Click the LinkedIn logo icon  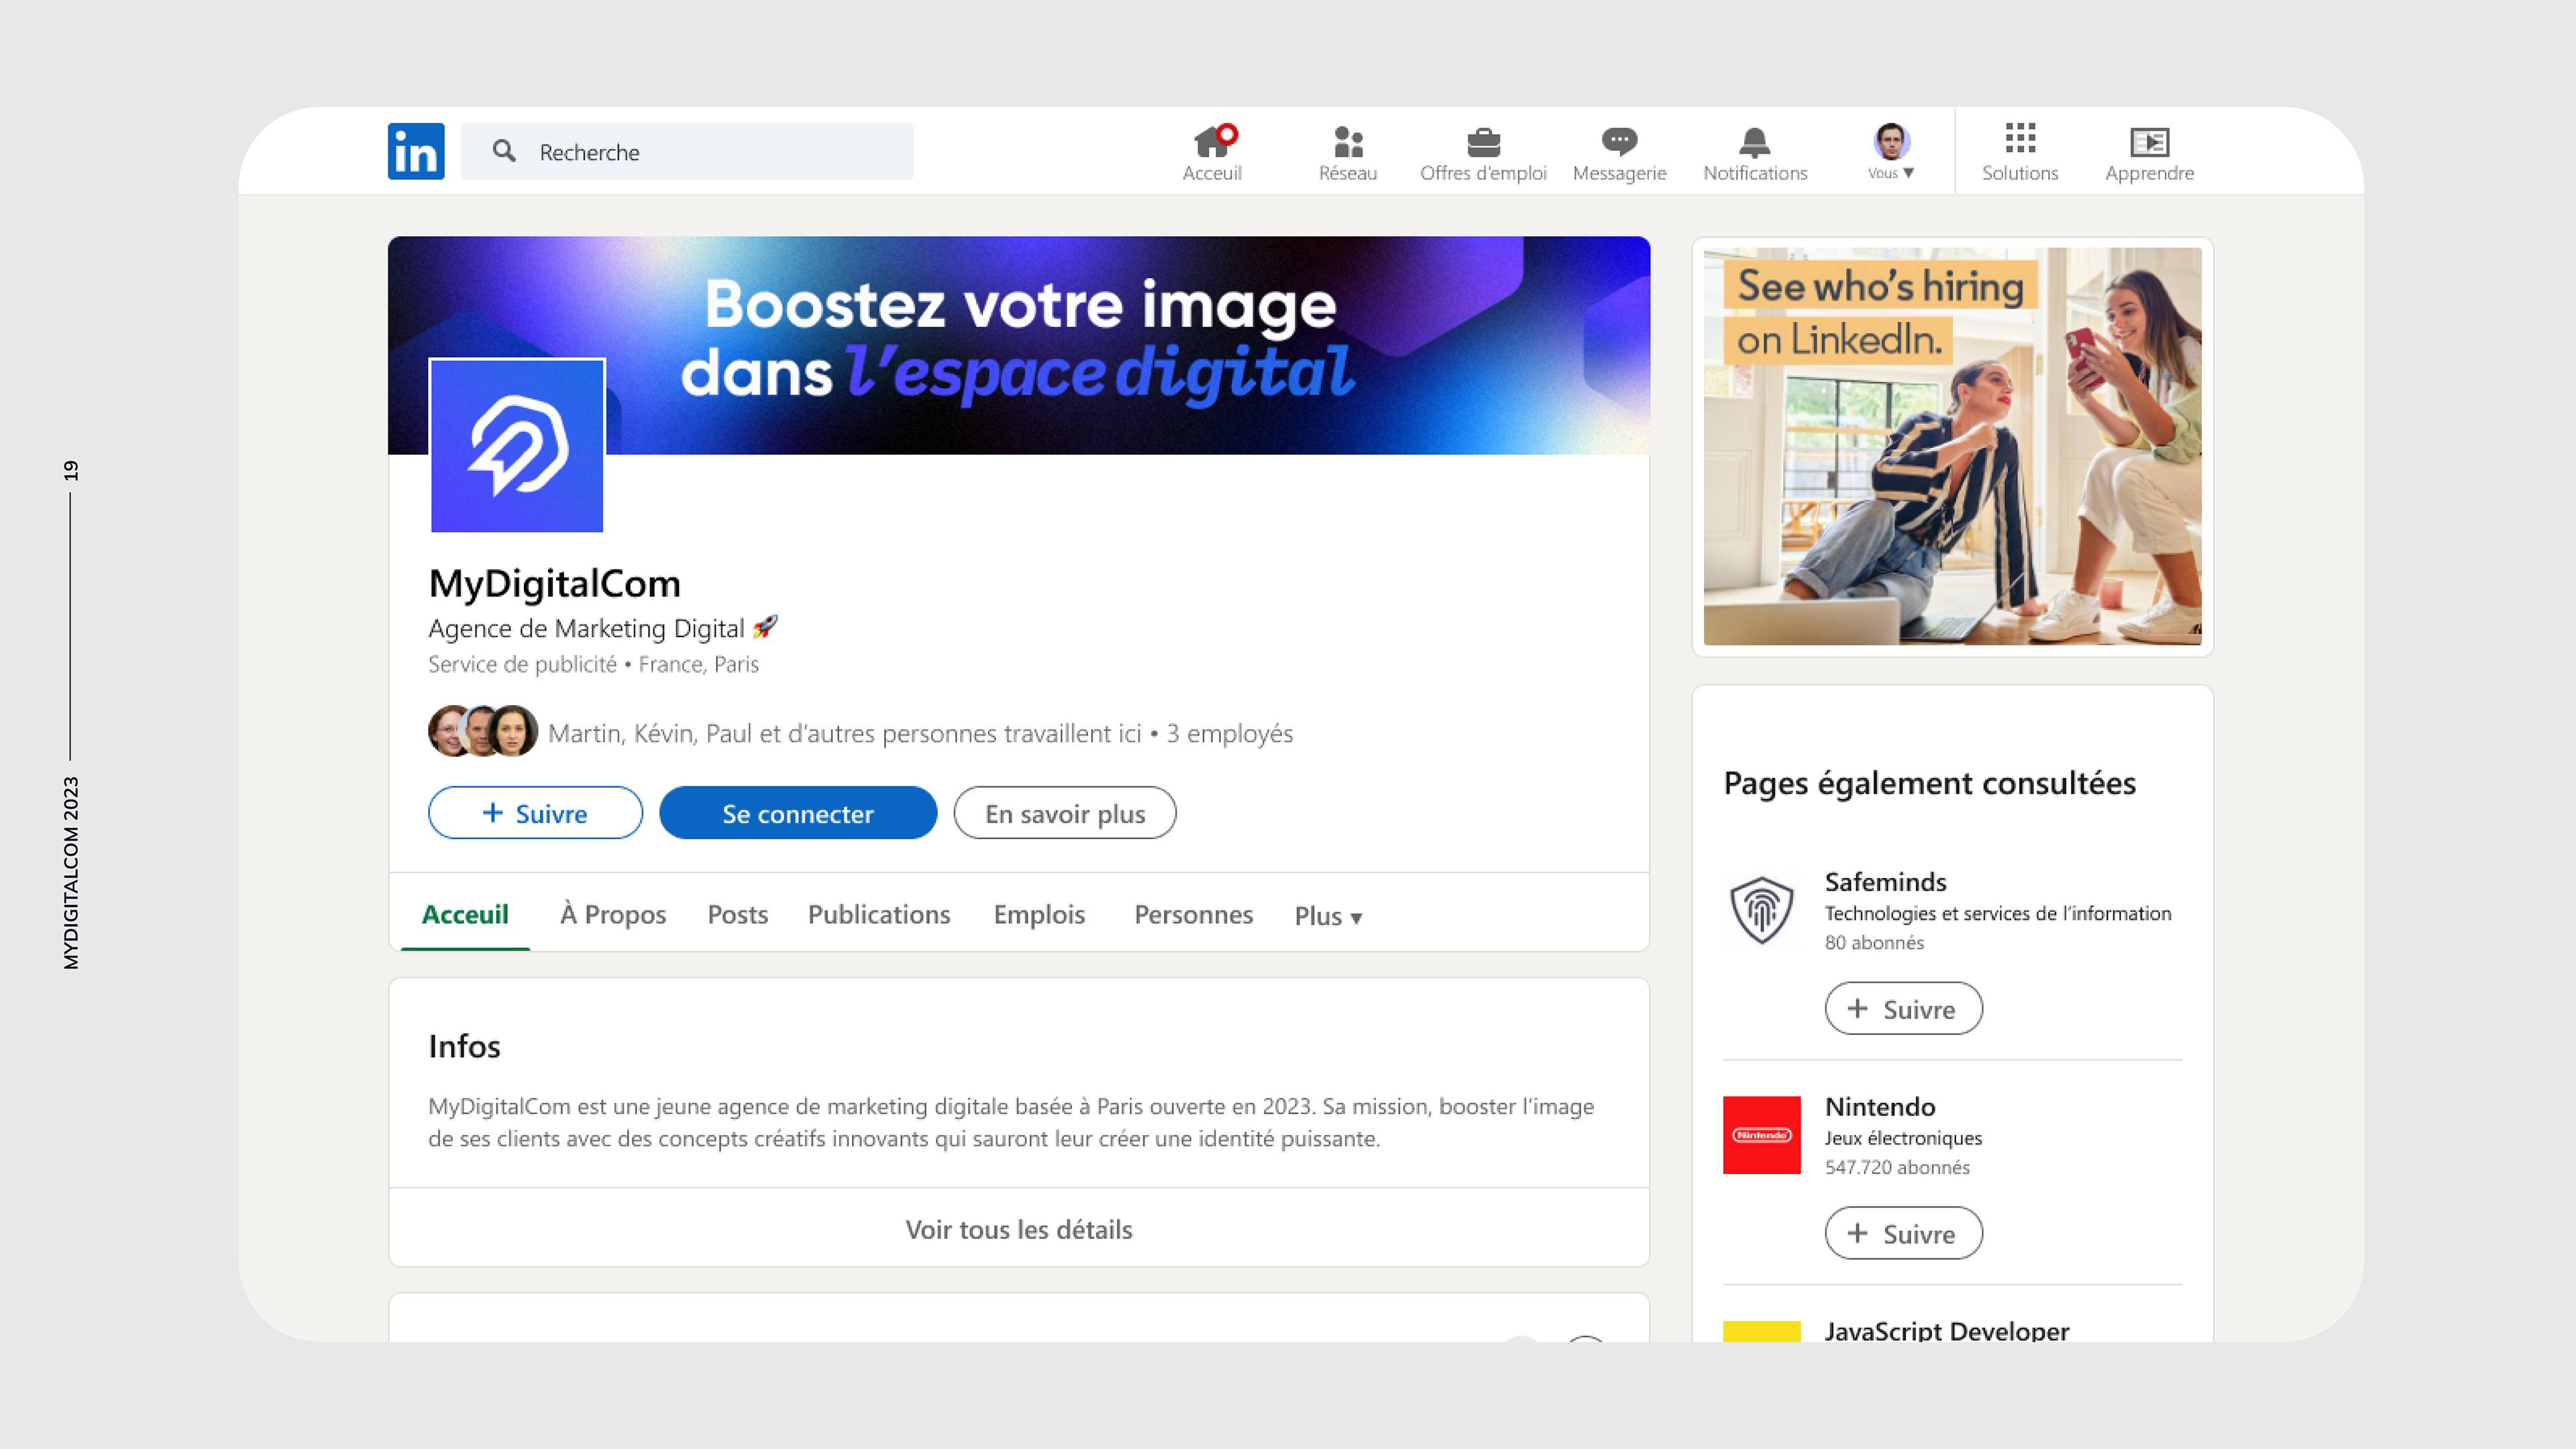(416, 151)
